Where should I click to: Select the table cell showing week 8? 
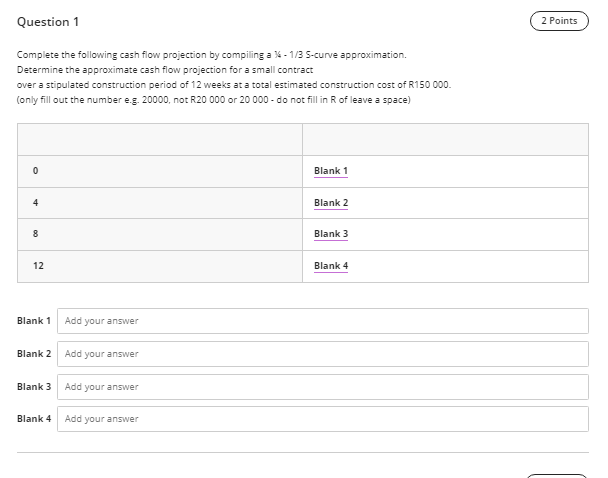click(x=160, y=234)
